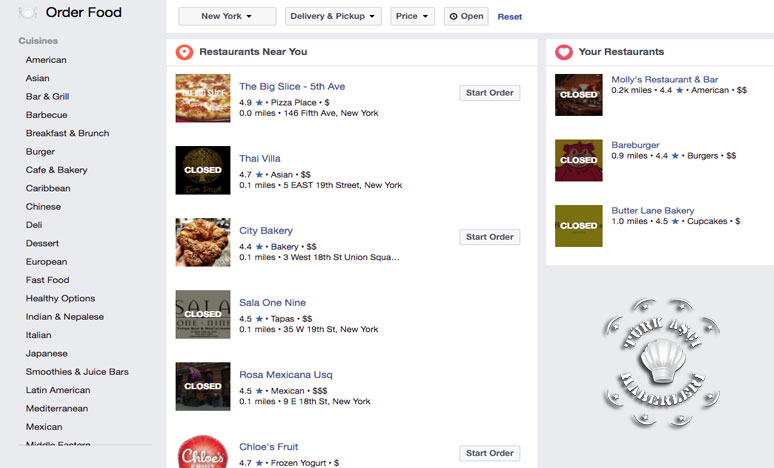Show Mediterranean restaurants
774x468 pixels.
[x=57, y=408]
